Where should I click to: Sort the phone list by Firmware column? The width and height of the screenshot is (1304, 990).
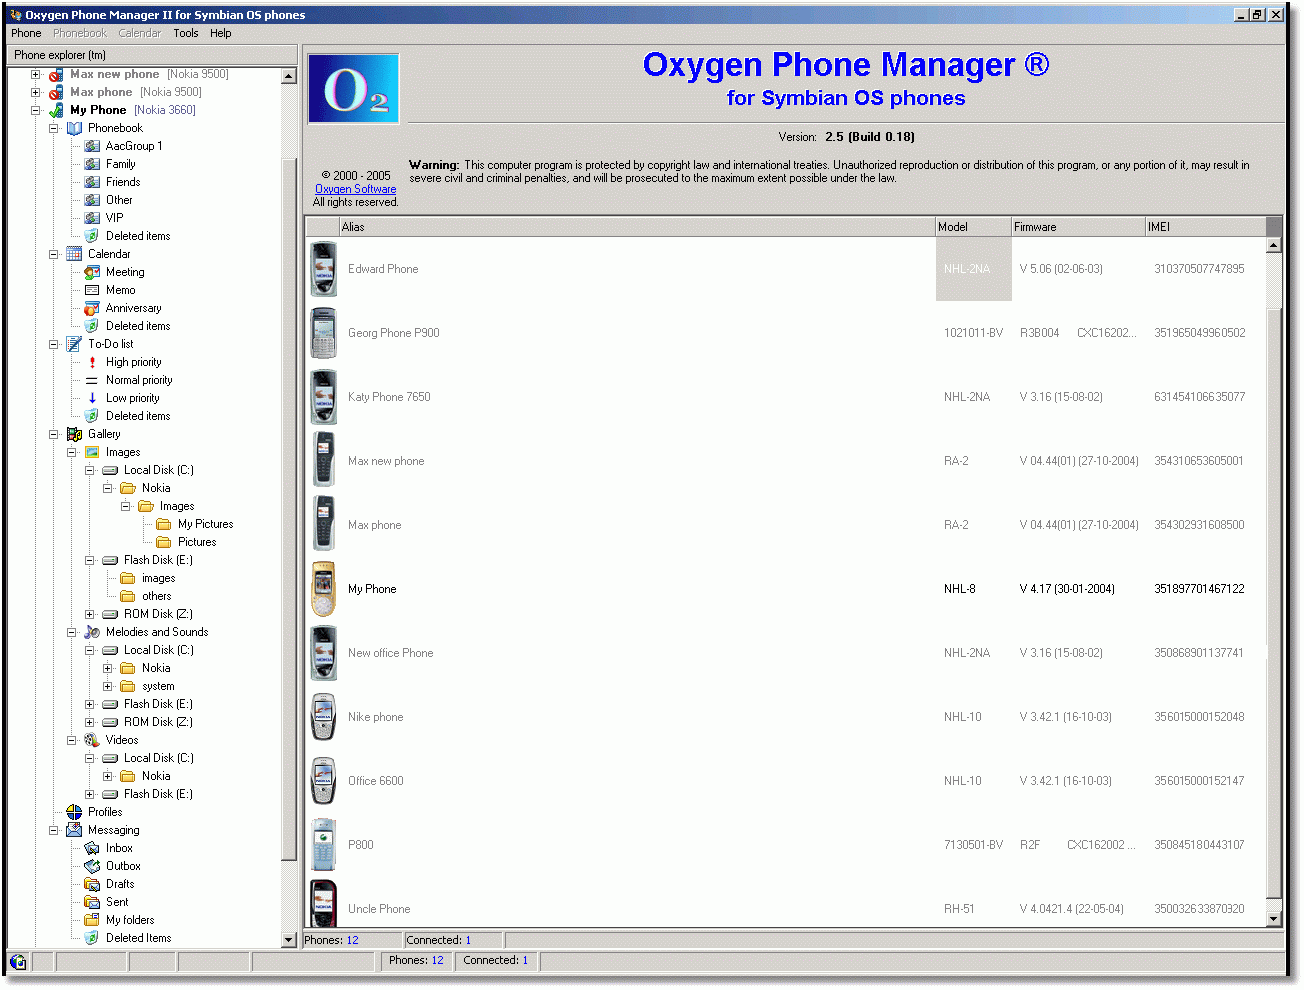pyautogui.click(x=1078, y=227)
